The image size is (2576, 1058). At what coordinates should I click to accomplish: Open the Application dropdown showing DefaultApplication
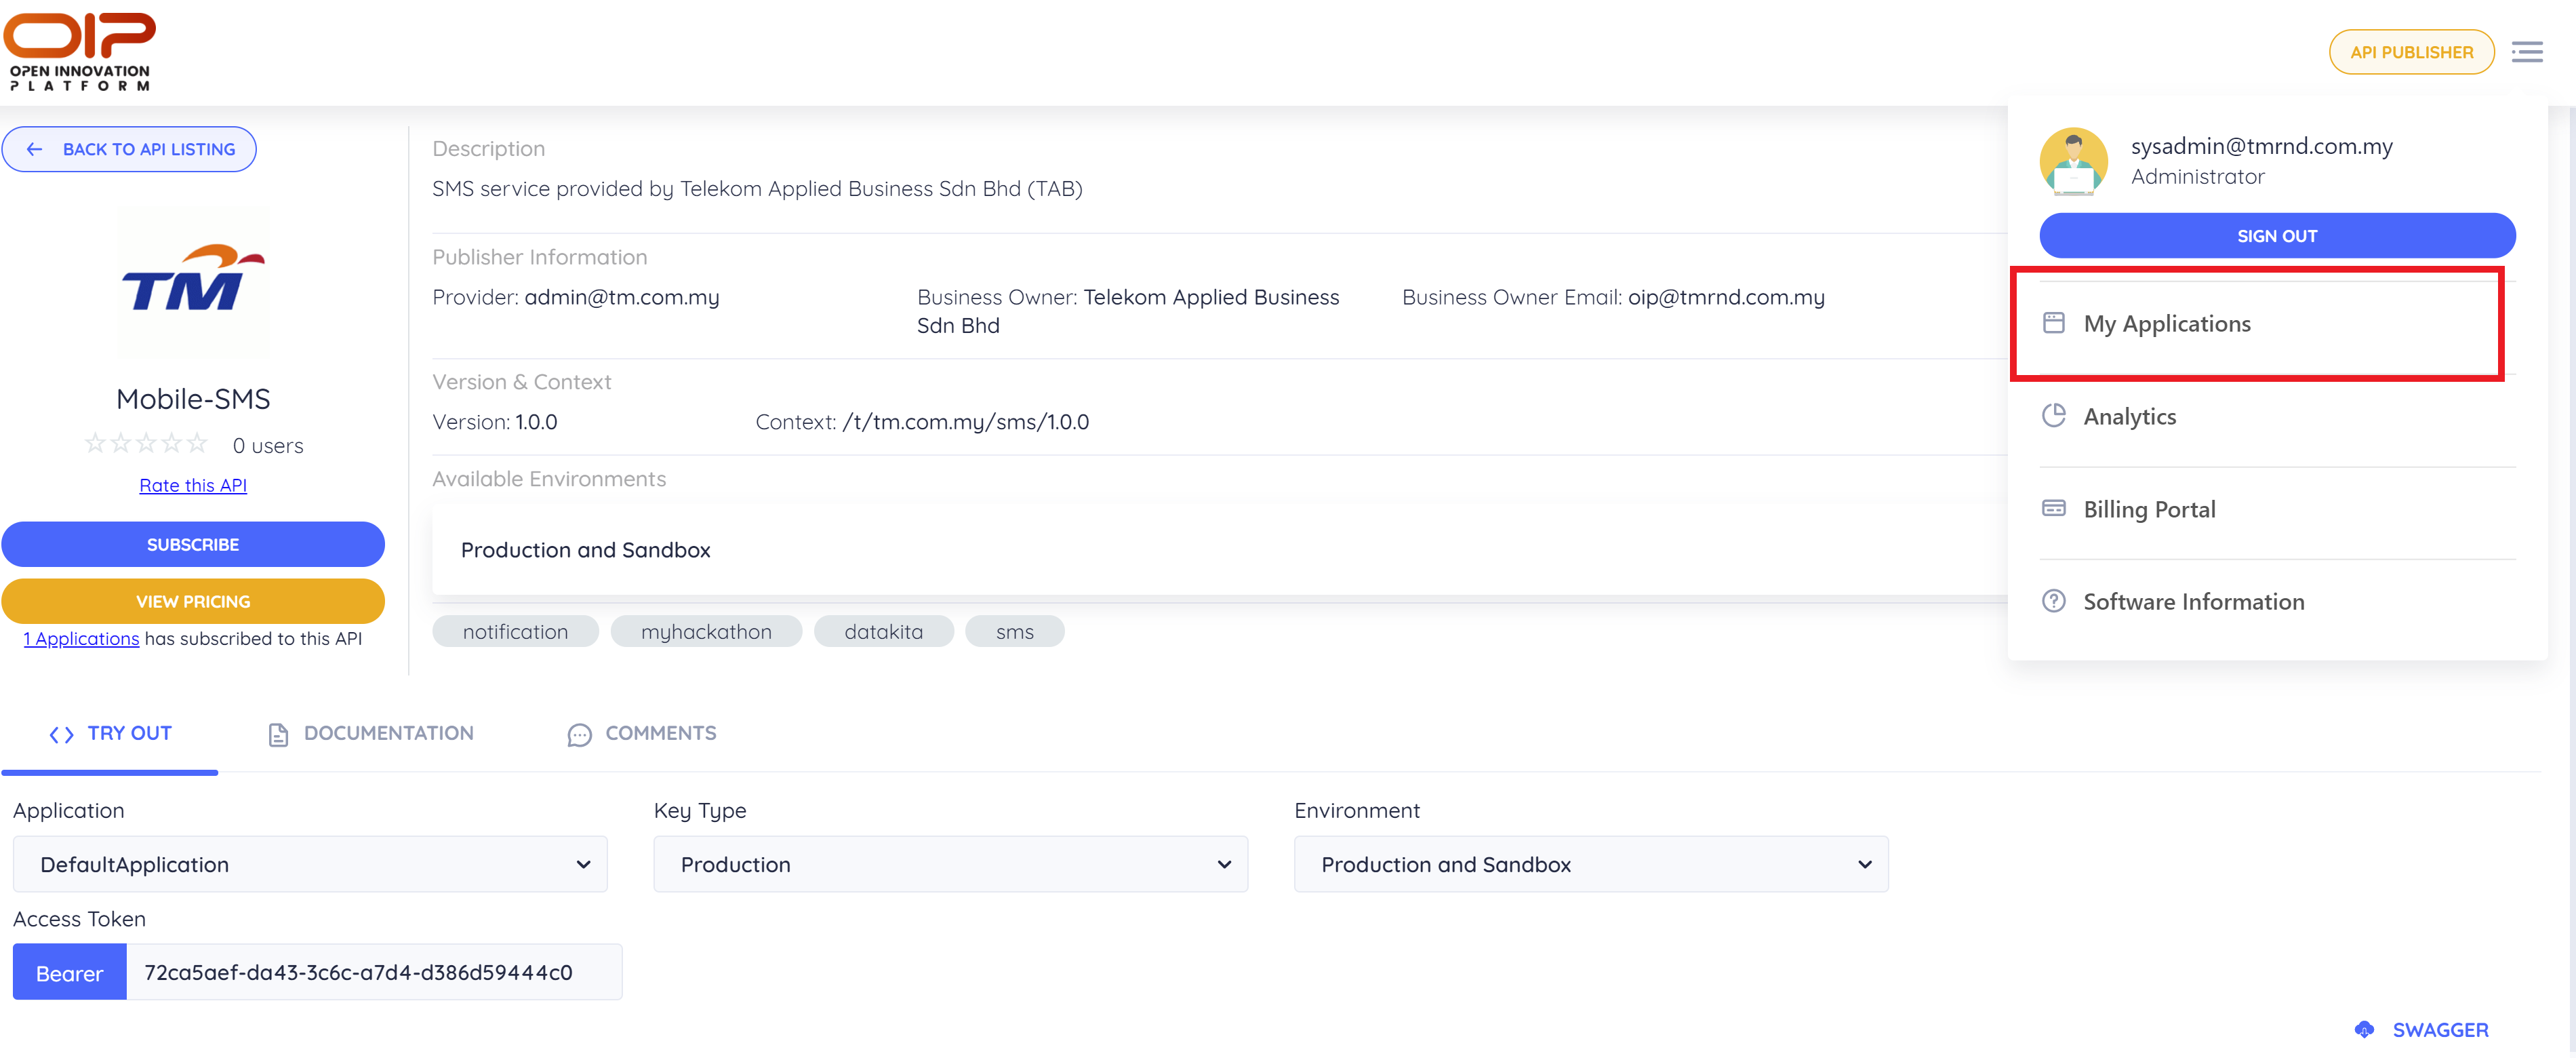pyautogui.click(x=310, y=864)
